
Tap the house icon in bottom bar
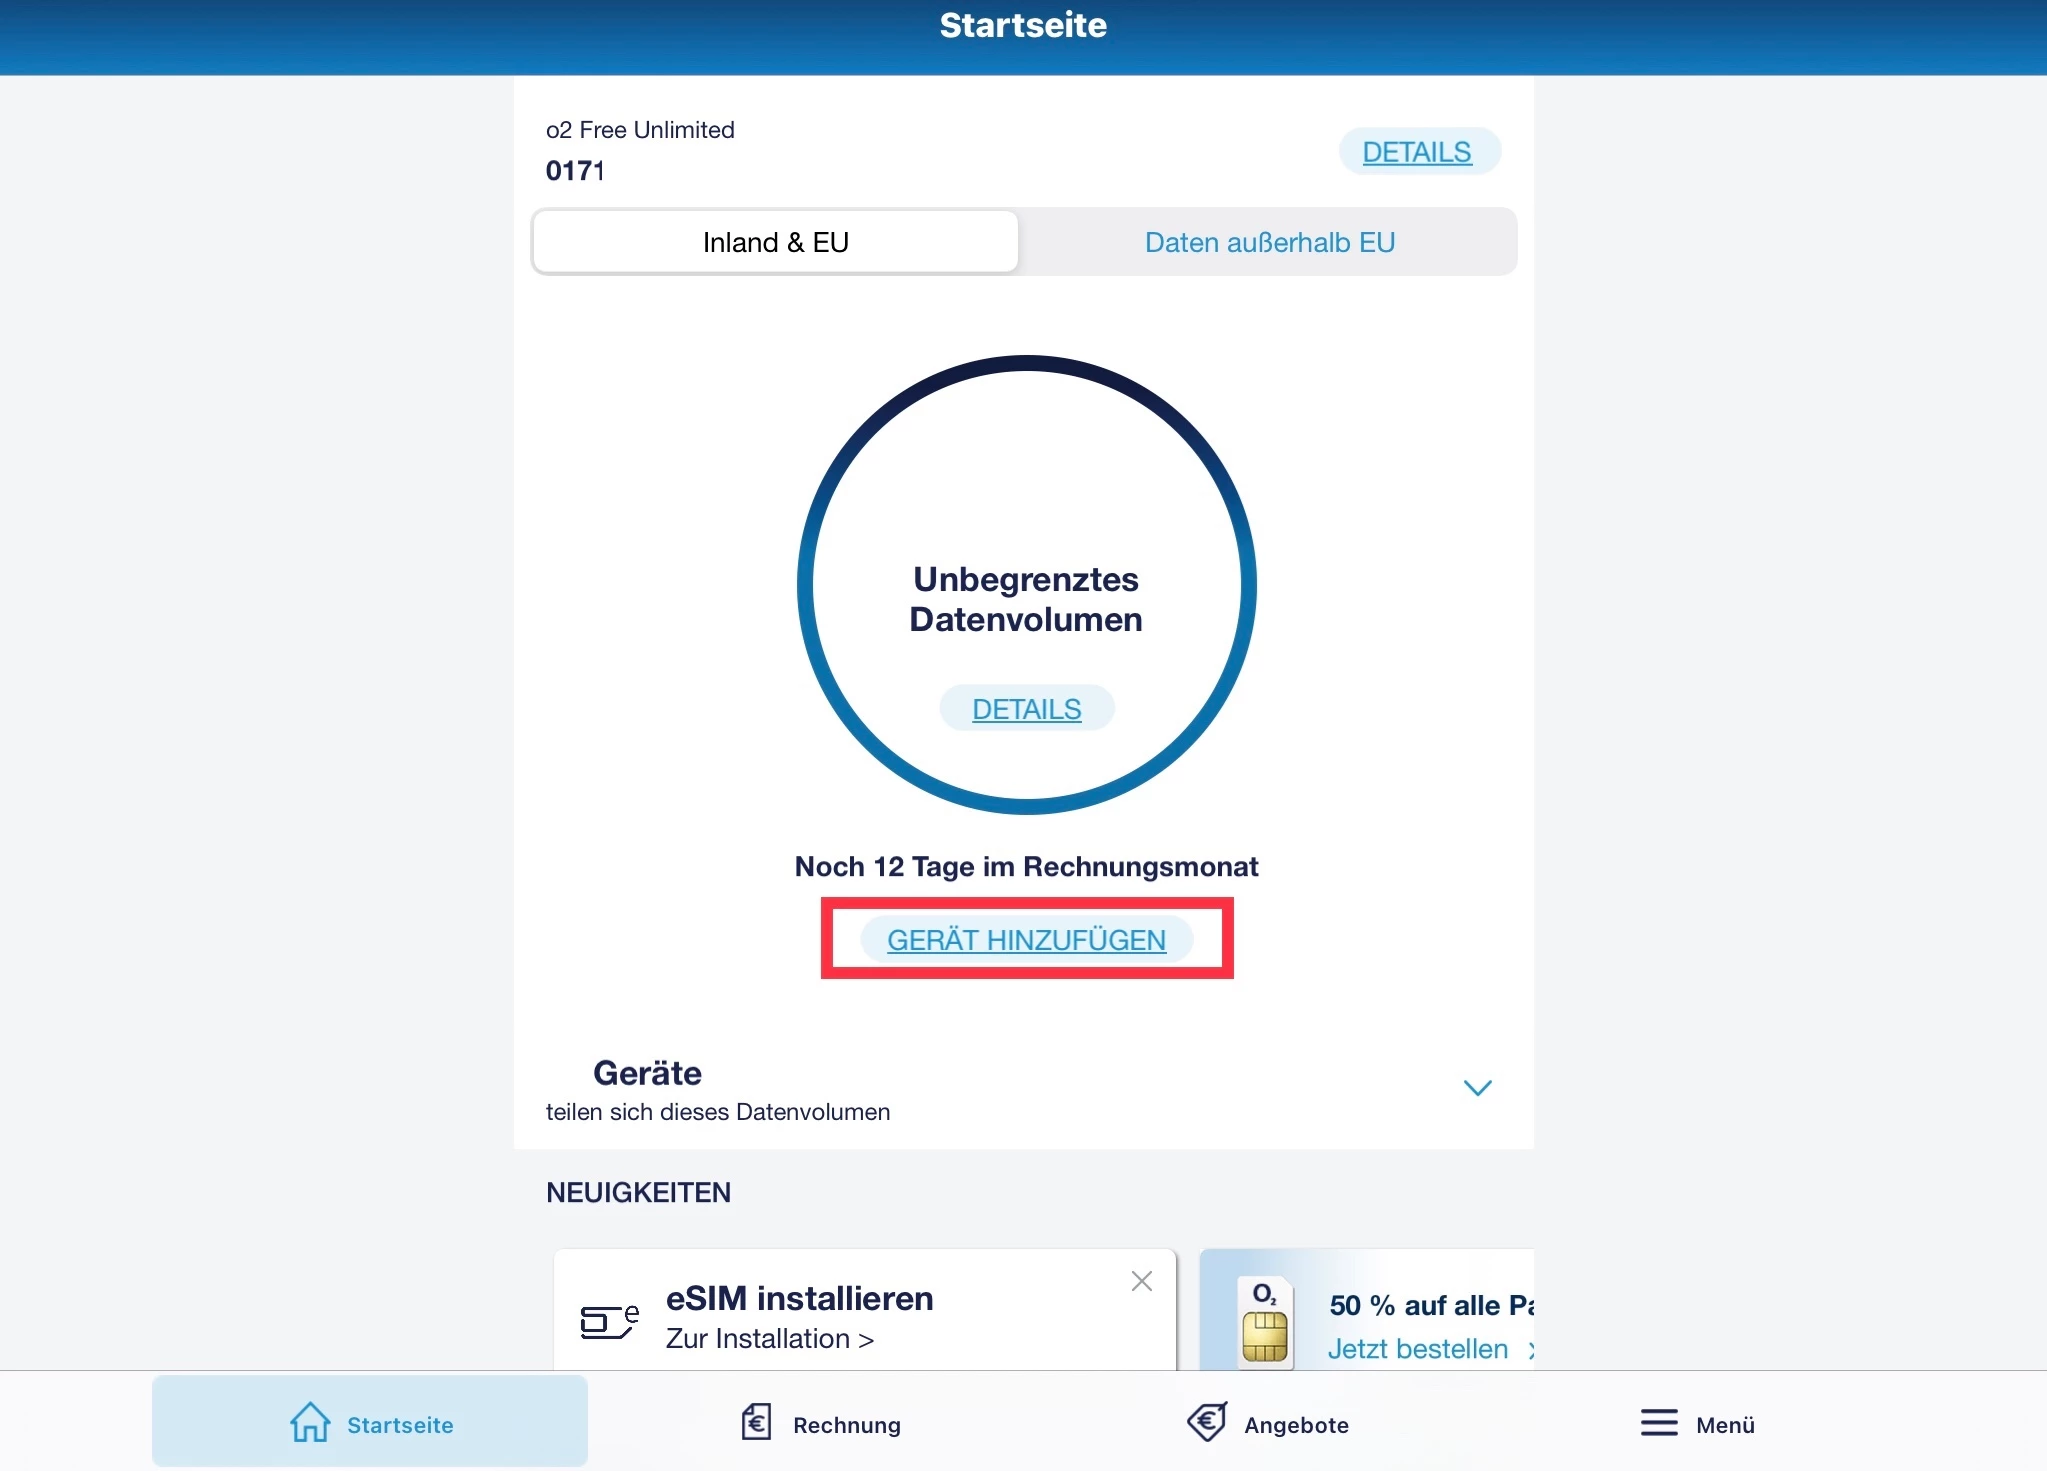click(x=309, y=1422)
